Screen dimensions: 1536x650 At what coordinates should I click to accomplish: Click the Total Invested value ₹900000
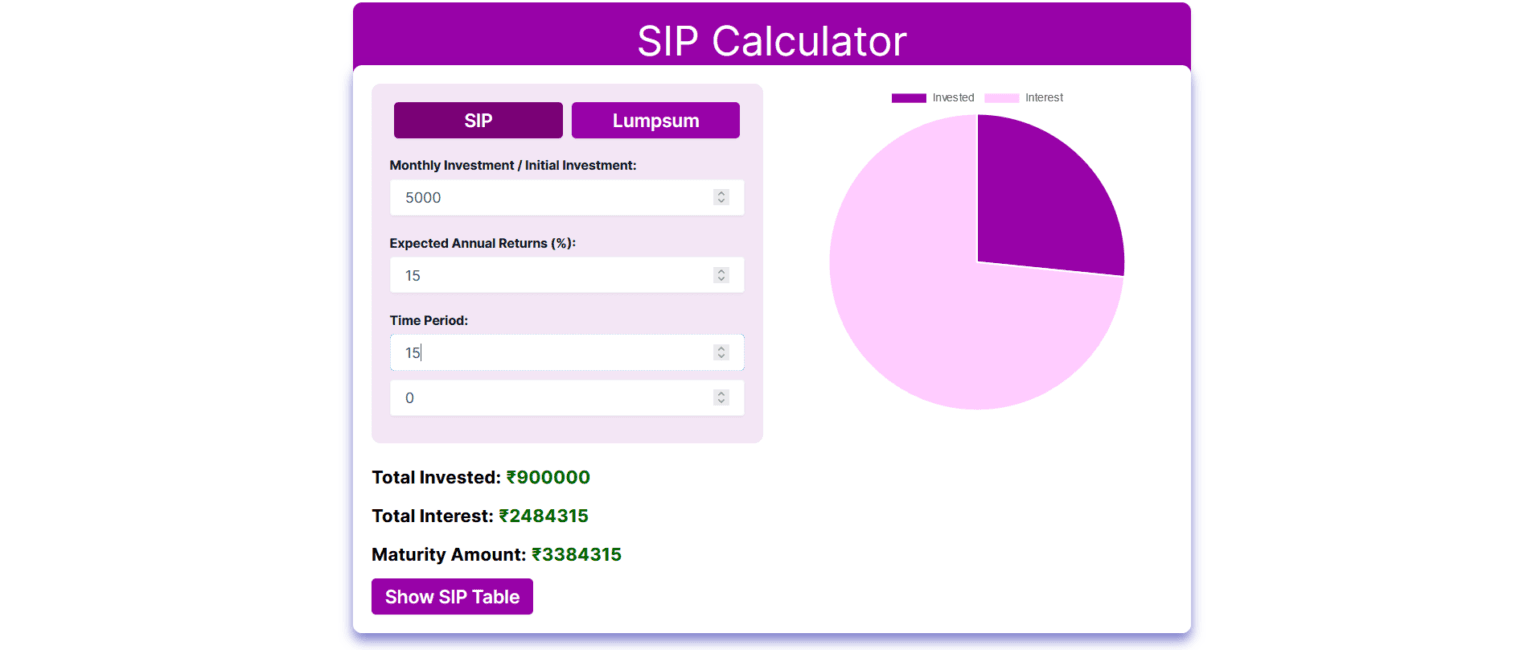(548, 477)
